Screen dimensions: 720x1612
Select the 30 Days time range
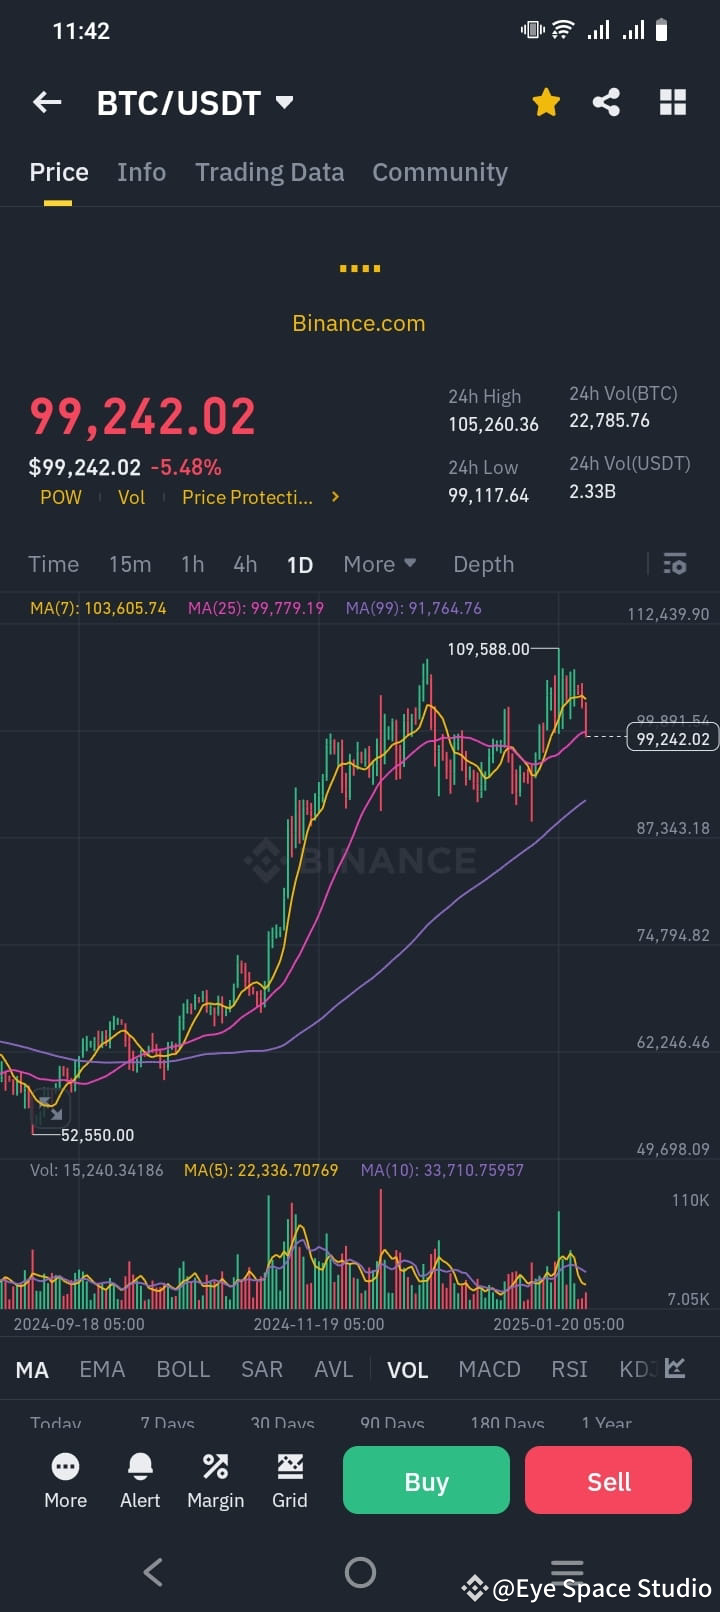(x=282, y=1423)
